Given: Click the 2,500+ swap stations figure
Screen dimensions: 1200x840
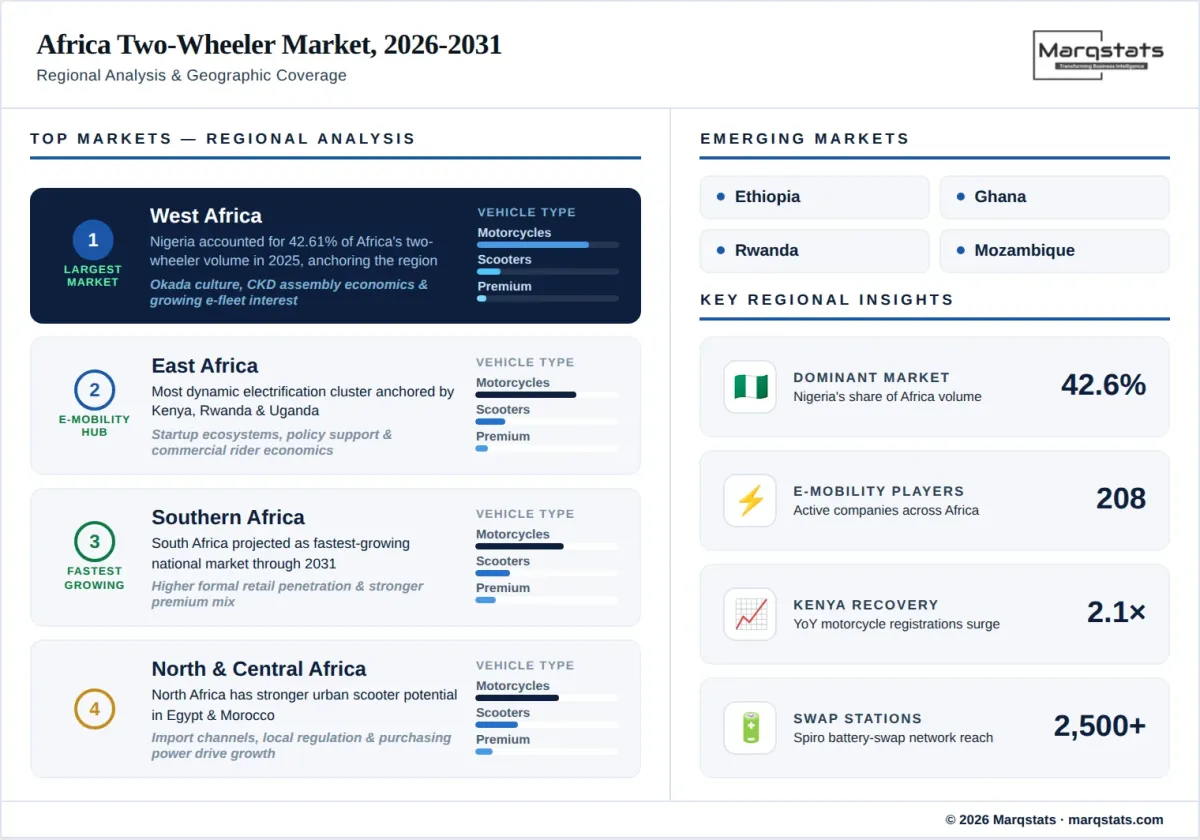Looking at the screenshot, I should [1099, 726].
